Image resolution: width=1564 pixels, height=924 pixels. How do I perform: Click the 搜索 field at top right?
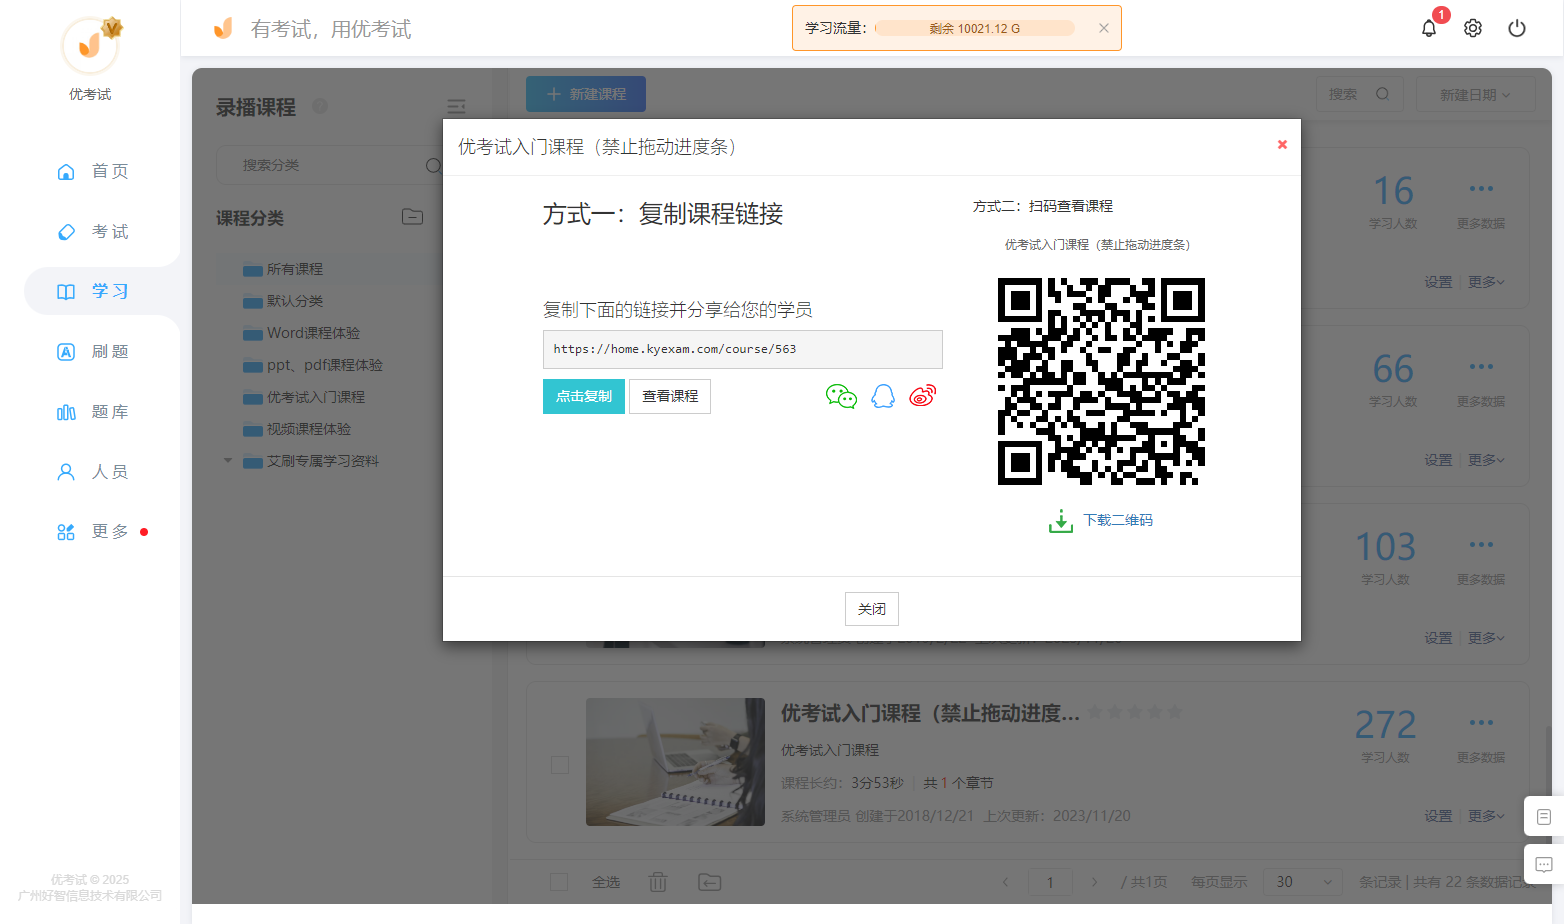(x=1359, y=94)
